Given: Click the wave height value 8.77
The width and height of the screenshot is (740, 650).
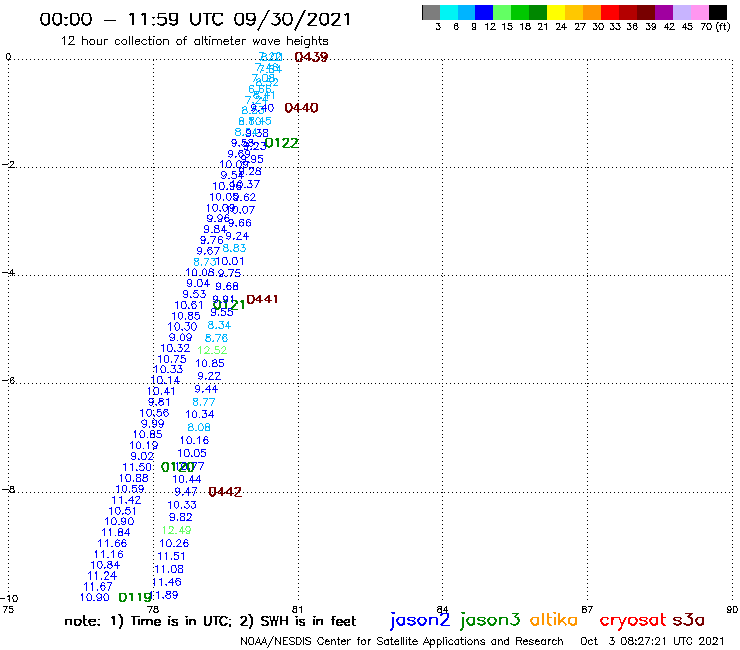Looking at the screenshot, I should pyautogui.click(x=203, y=402).
